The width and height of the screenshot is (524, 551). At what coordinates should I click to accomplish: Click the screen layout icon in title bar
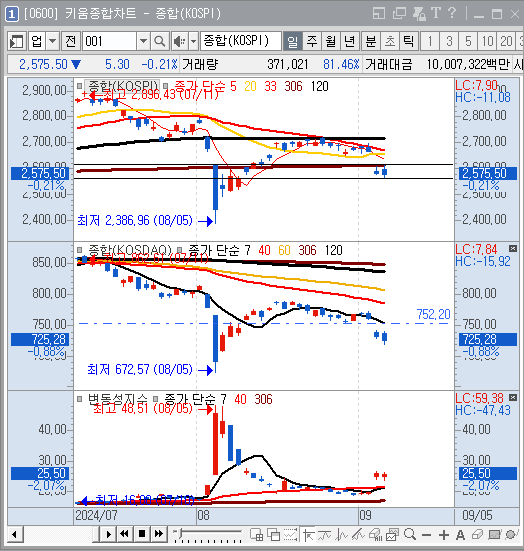point(379,14)
